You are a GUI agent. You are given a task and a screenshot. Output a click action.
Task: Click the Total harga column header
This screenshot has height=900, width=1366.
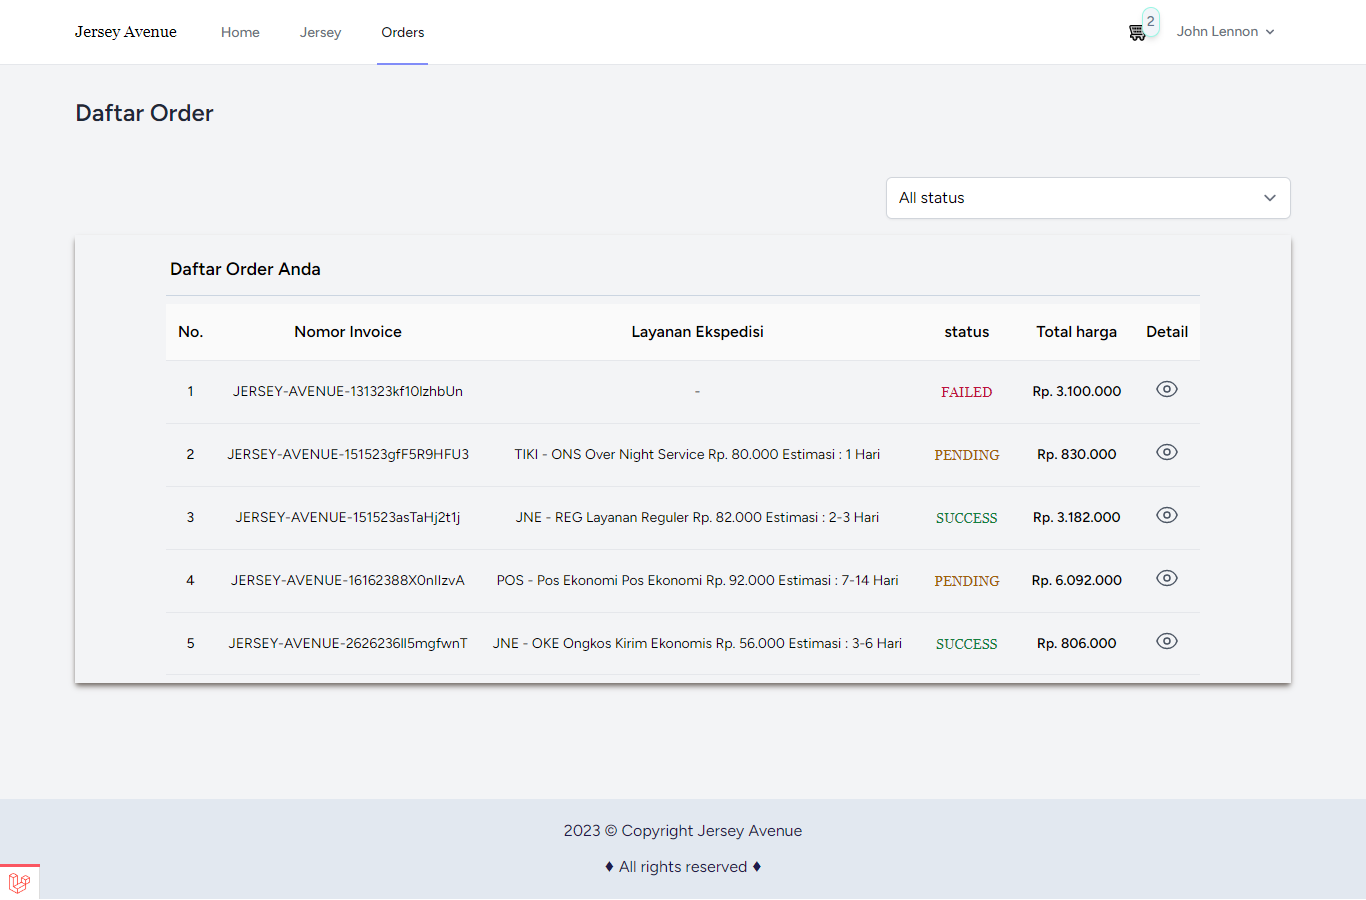(1076, 332)
